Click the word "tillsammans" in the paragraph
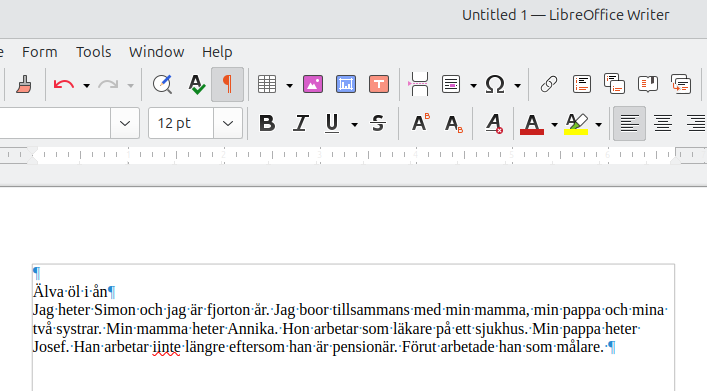This screenshot has width=707, height=391. 371,310
